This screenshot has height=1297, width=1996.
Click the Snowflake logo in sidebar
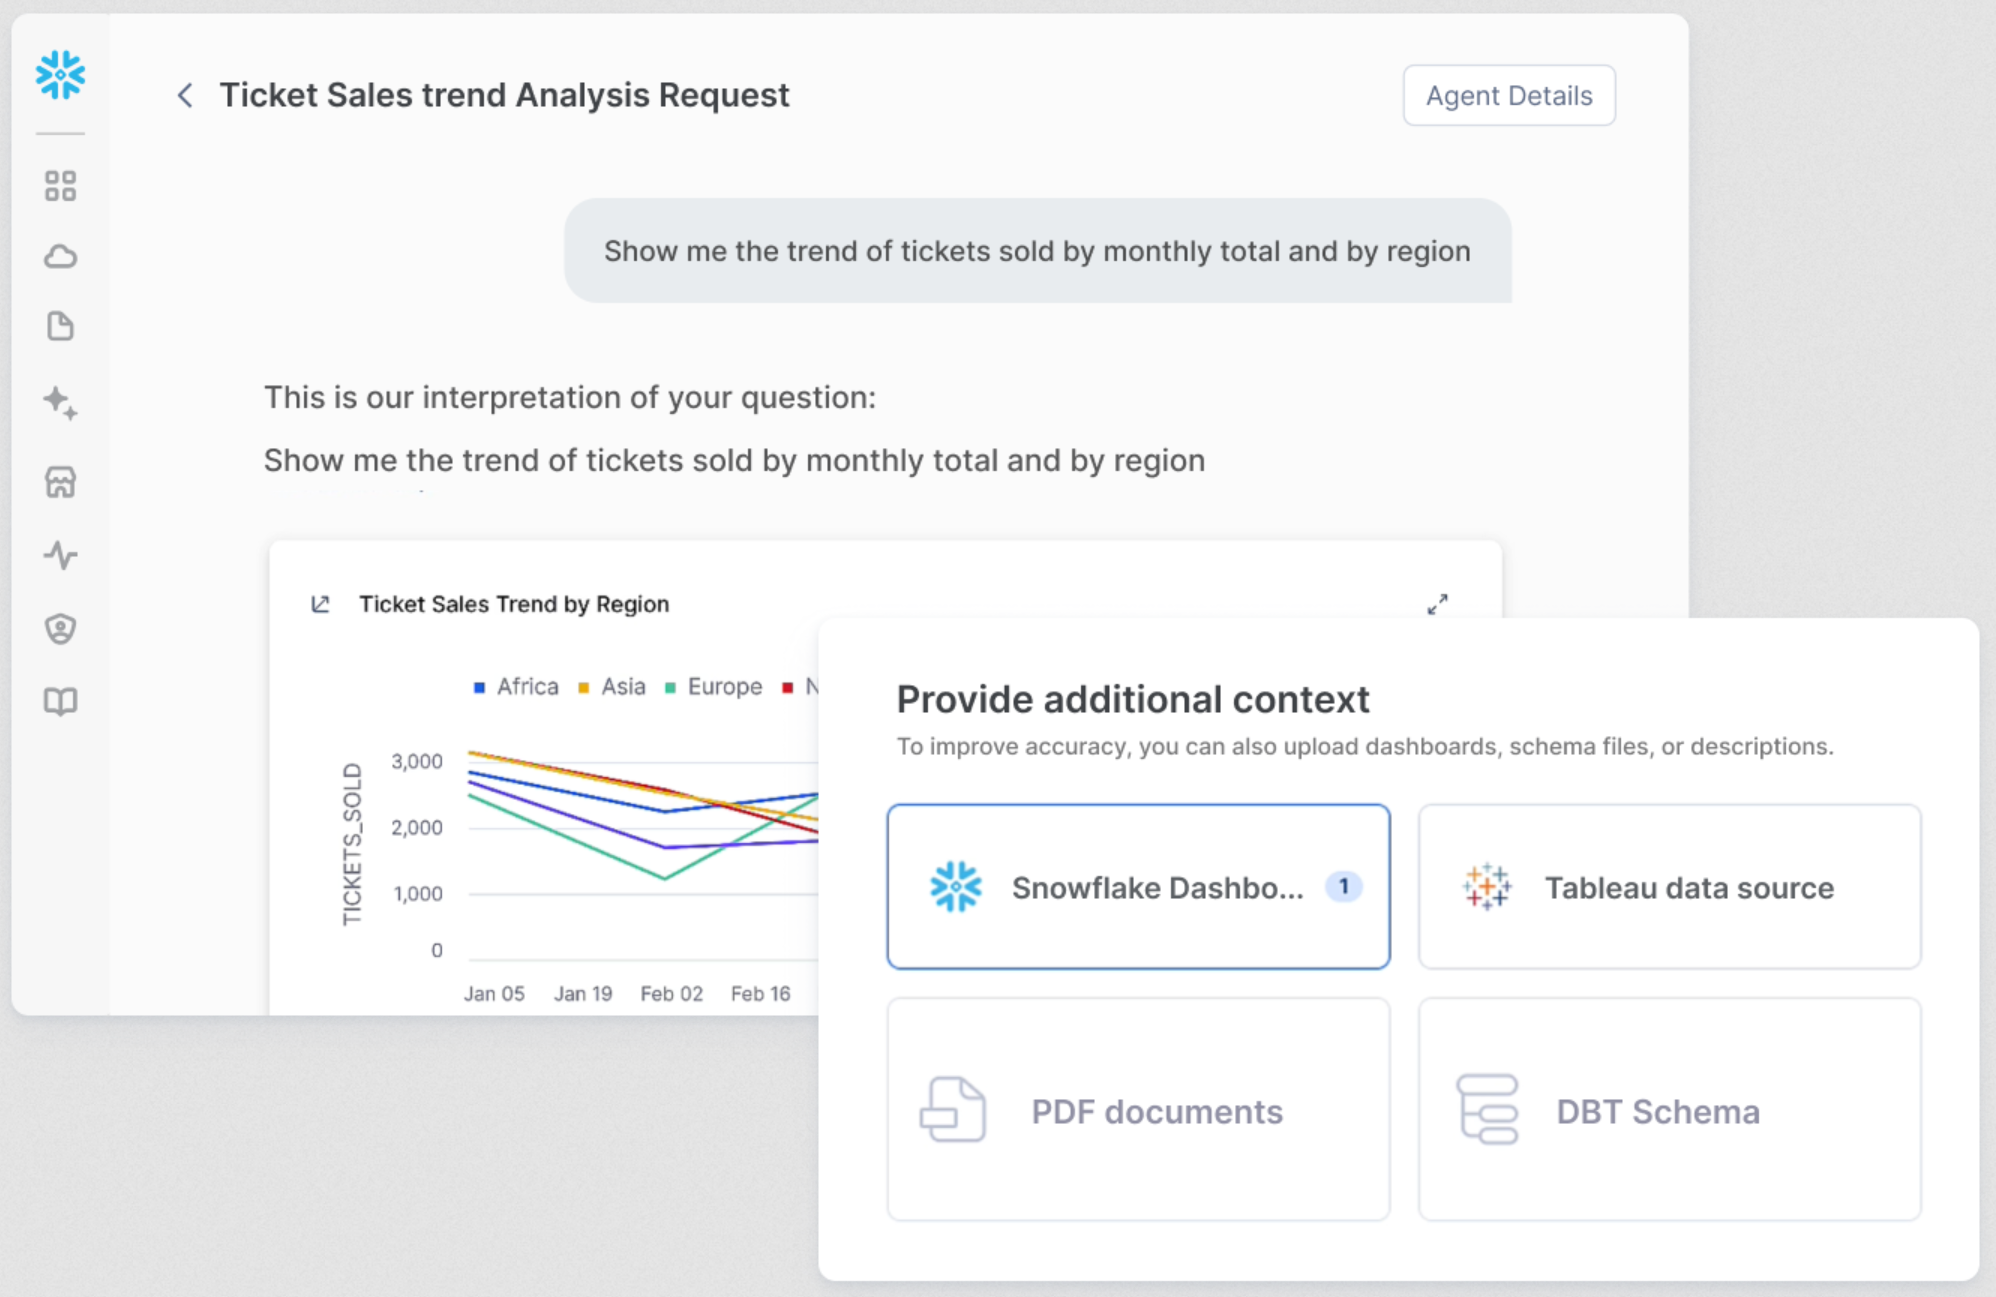point(60,75)
